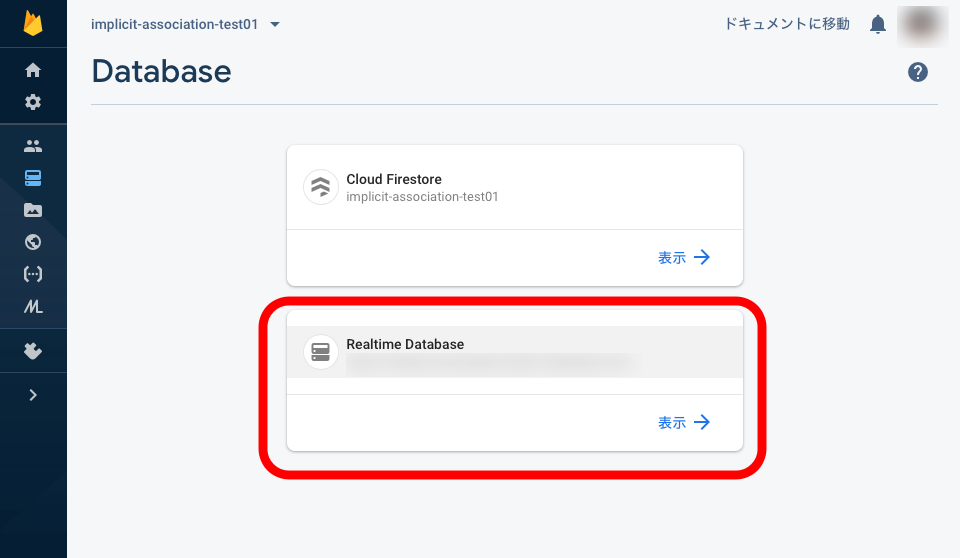Open Functions brackets icon in sidebar
This screenshot has height=558, width=960.
click(x=33, y=274)
